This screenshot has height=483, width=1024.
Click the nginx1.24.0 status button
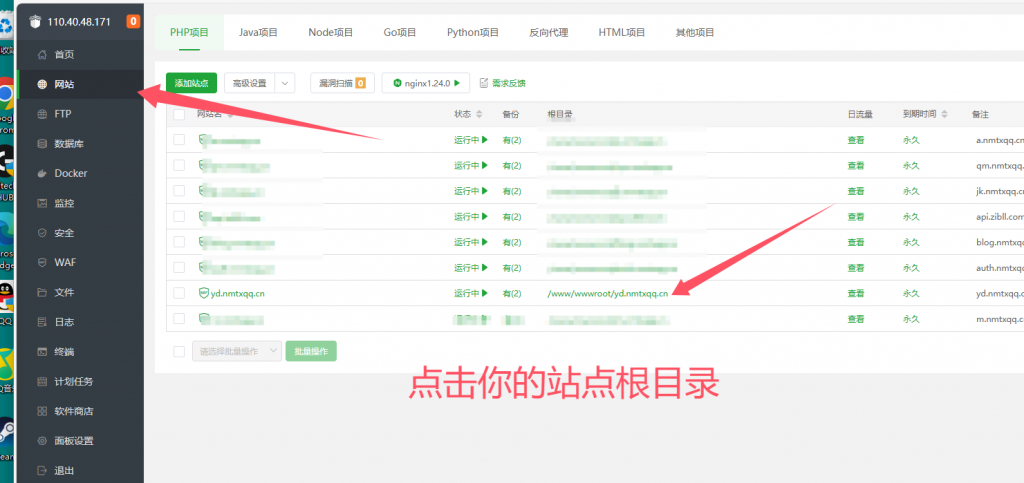(x=426, y=83)
